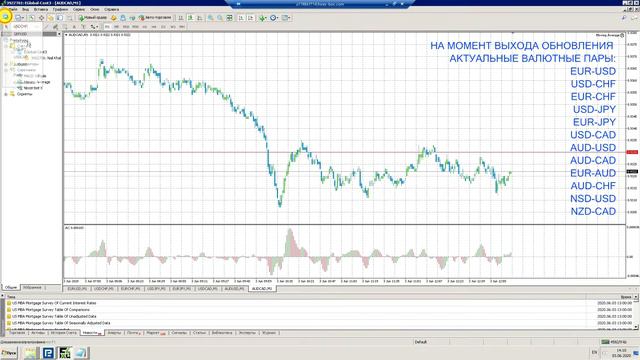This screenshot has width=640, height=360.
Task: Open the indicators list dropdown
Action: [x=263, y=18]
